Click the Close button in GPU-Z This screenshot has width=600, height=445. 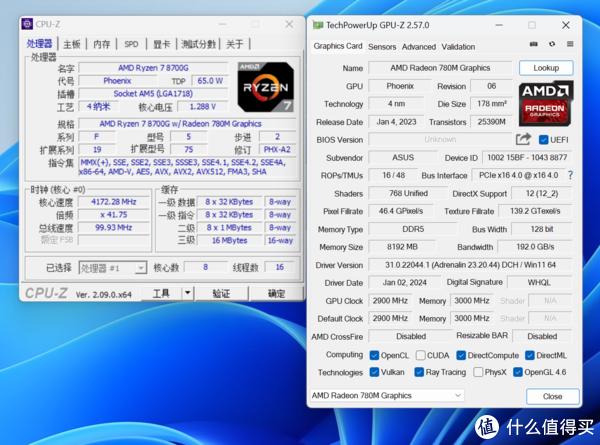553,396
